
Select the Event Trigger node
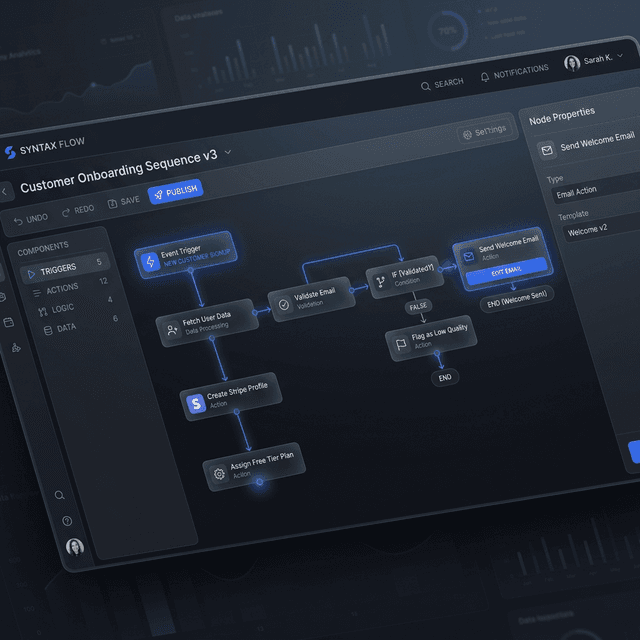tap(186, 255)
